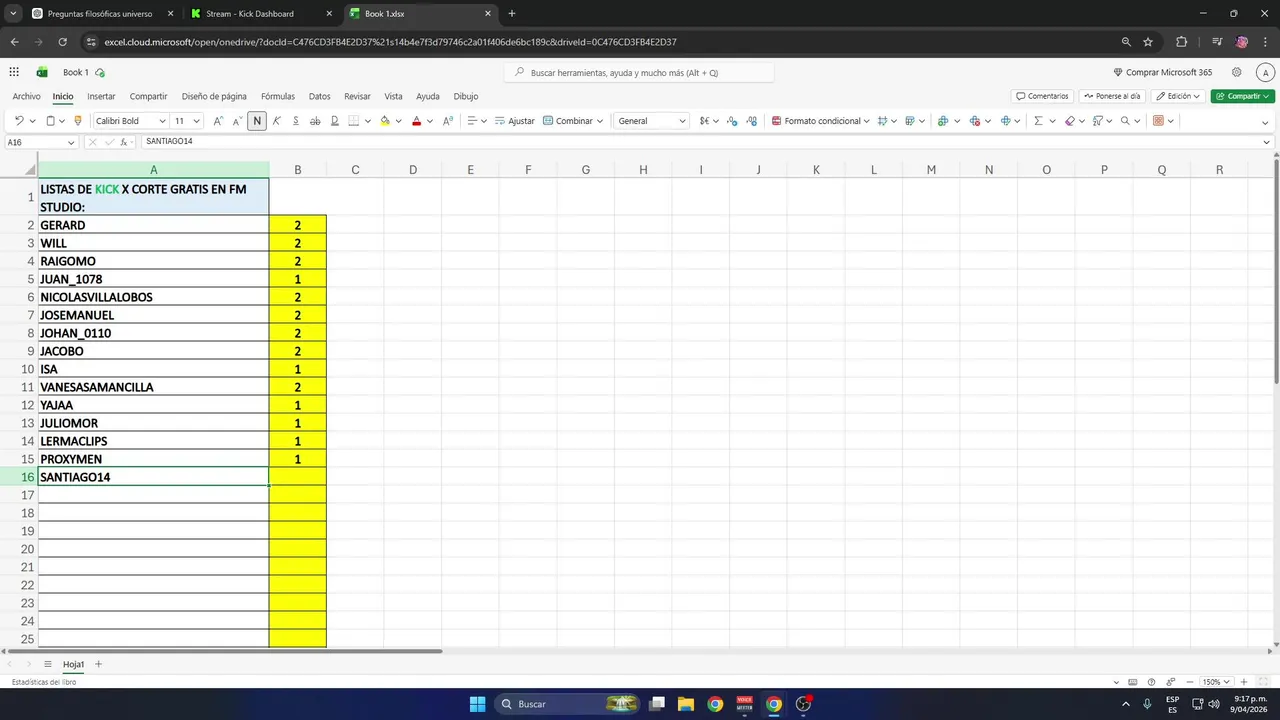The image size is (1280, 720).
Task: Activate the Format Painter brush
Action: click(x=78, y=121)
